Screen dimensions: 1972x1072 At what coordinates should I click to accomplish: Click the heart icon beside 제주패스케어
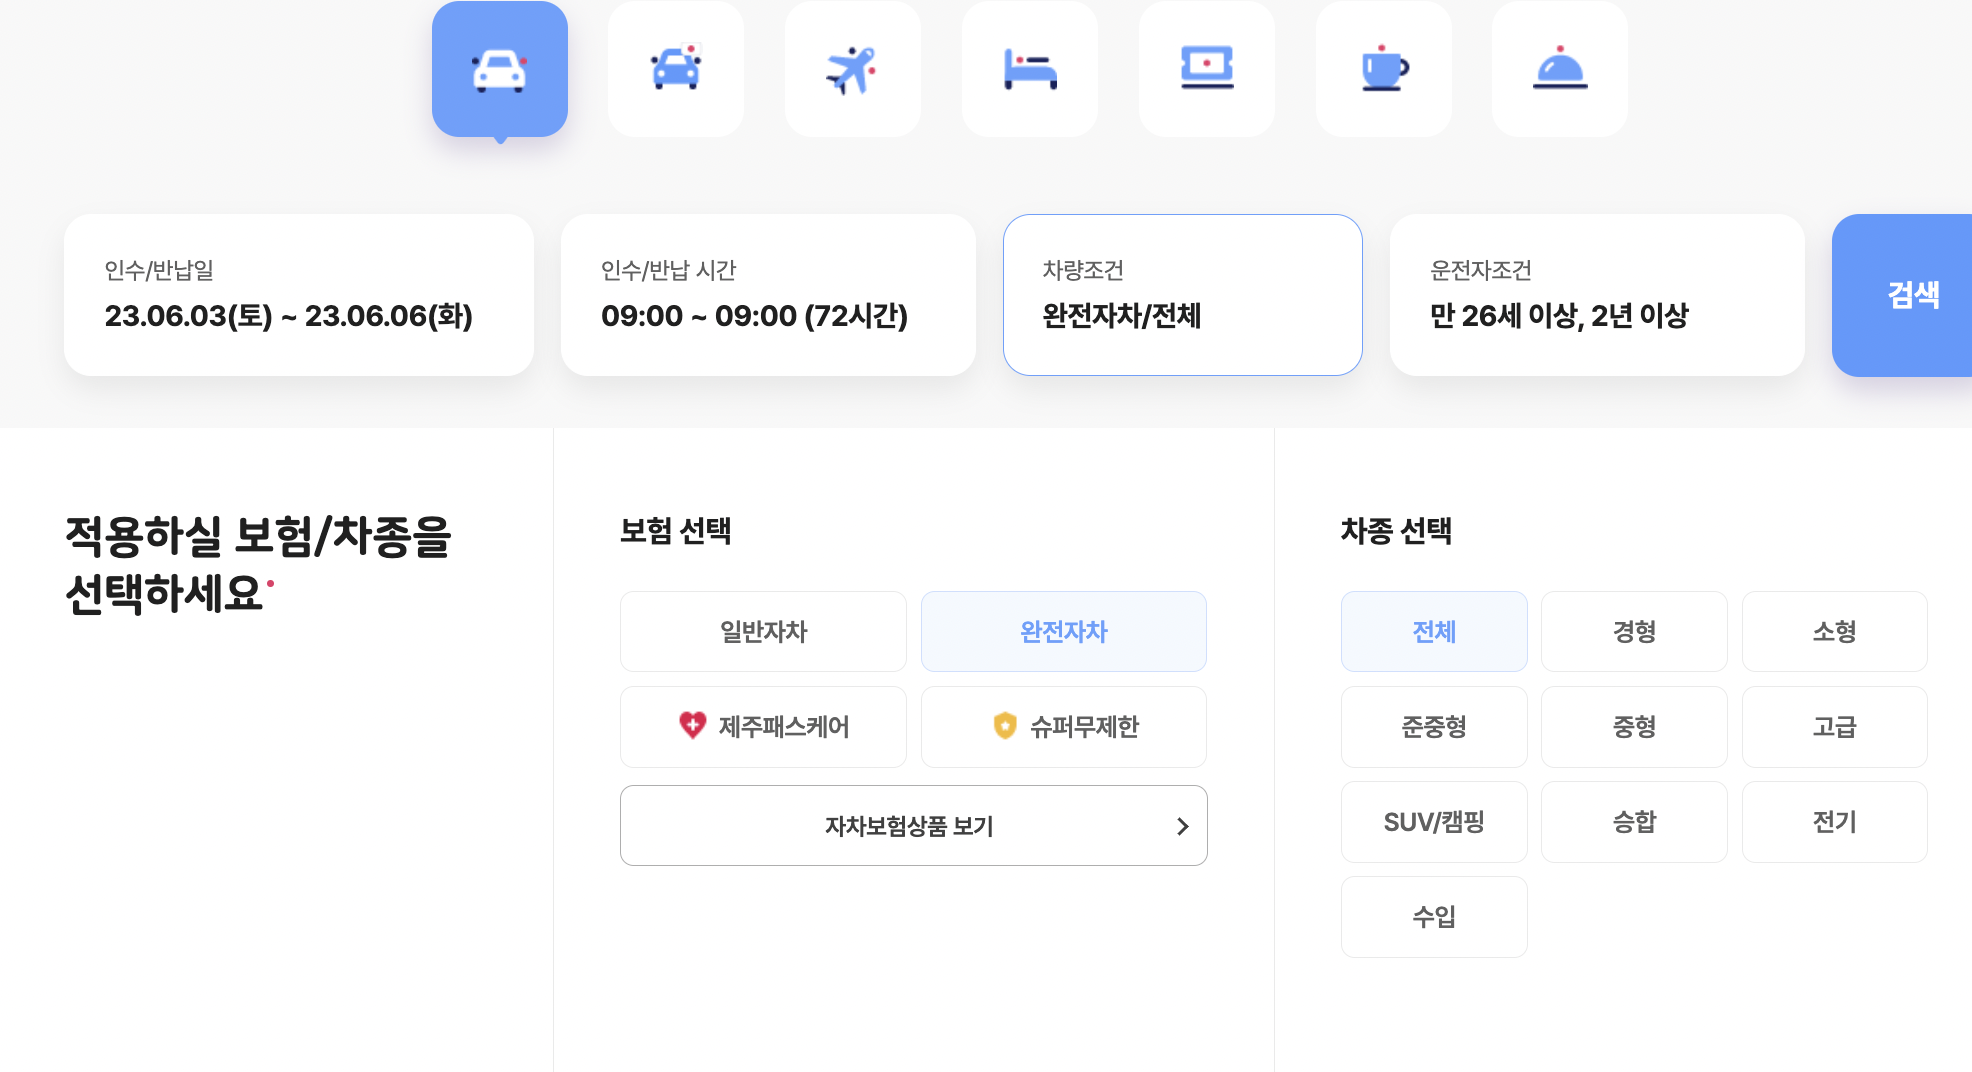[692, 727]
